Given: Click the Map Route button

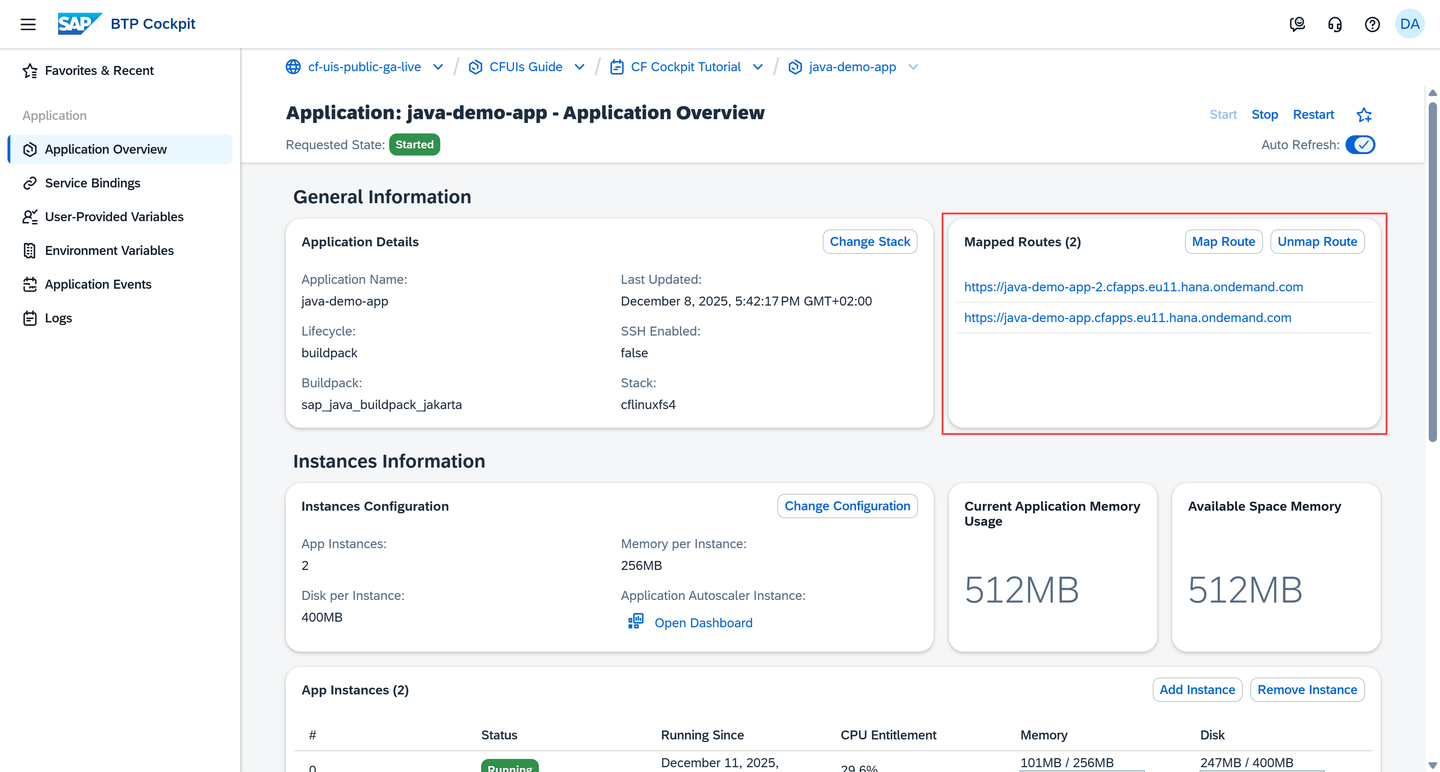Looking at the screenshot, I should [1224, 242].
